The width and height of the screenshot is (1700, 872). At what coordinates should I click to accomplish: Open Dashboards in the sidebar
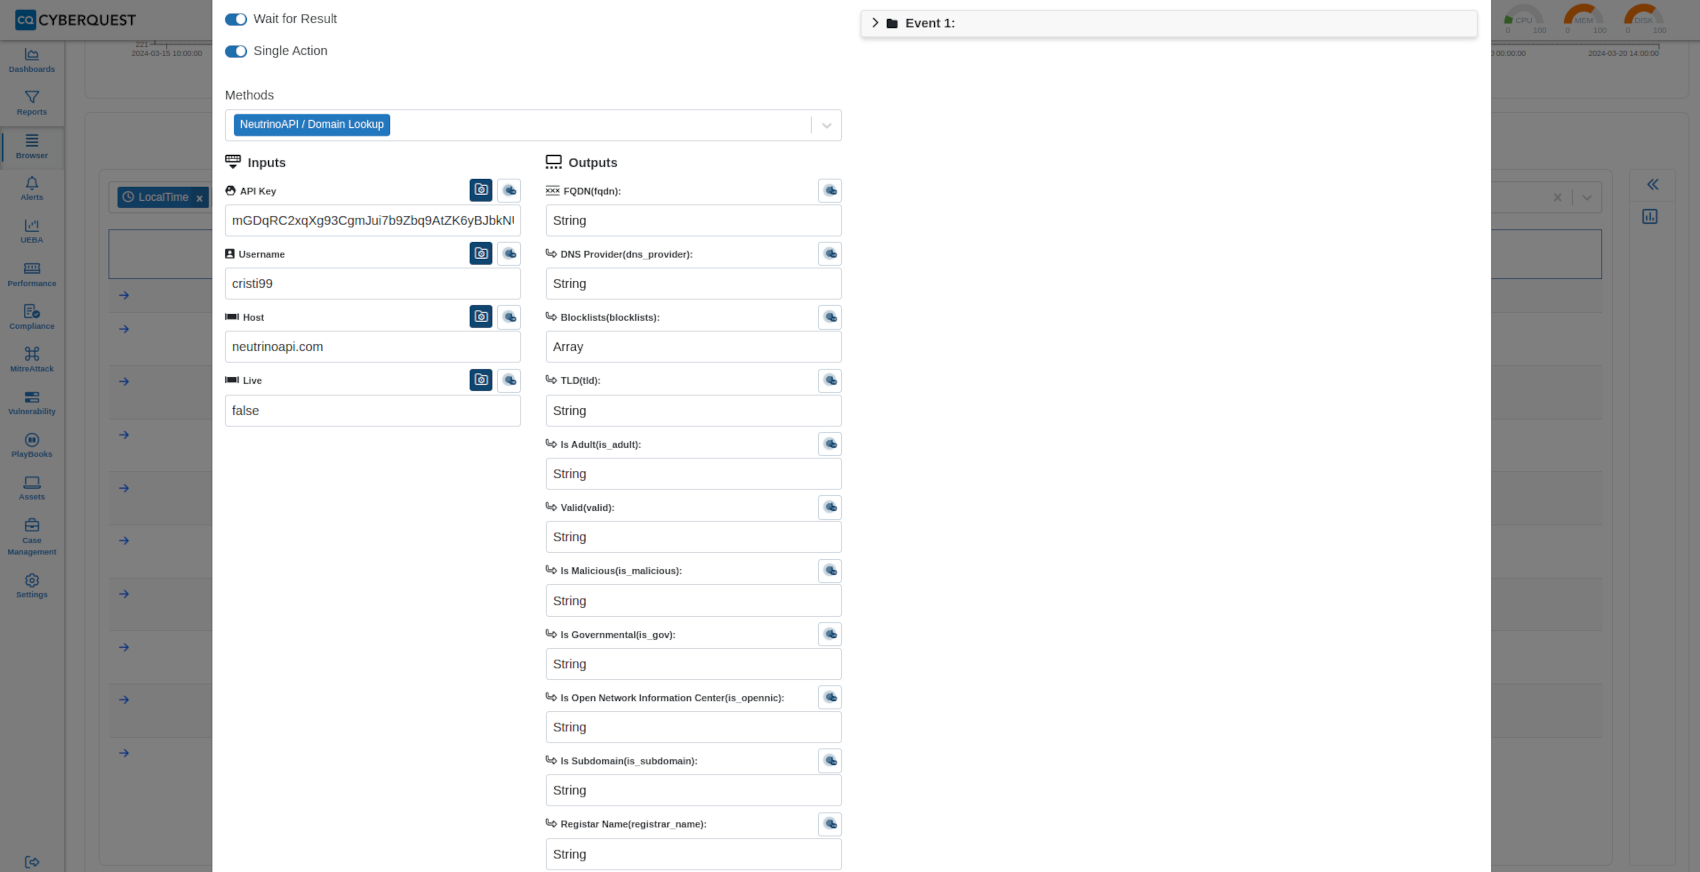[32, 60]
